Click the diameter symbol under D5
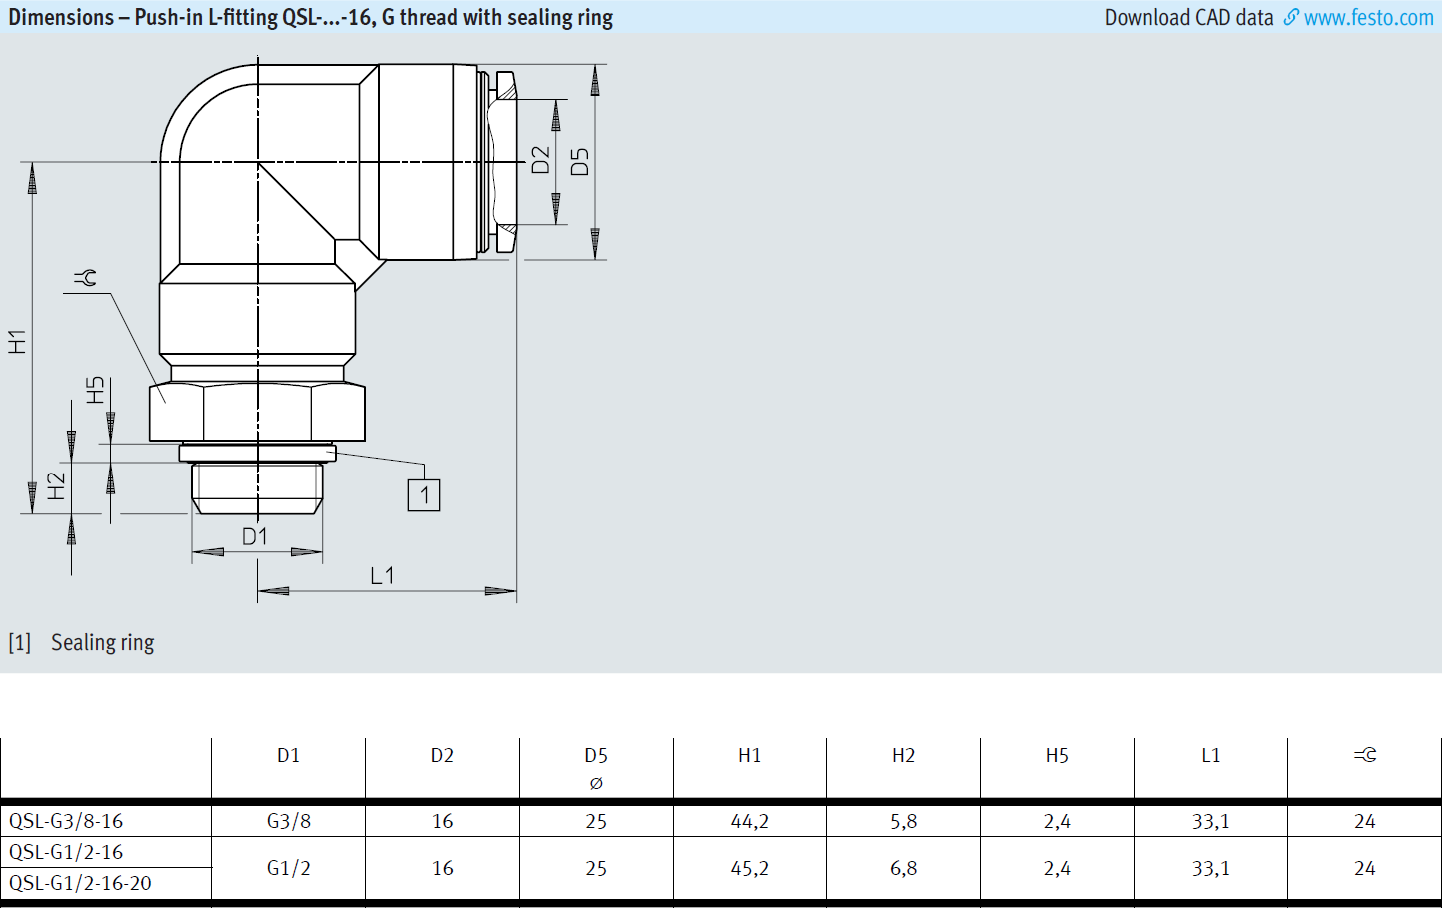The image size is (1442, 908). [x=596, y=783]
